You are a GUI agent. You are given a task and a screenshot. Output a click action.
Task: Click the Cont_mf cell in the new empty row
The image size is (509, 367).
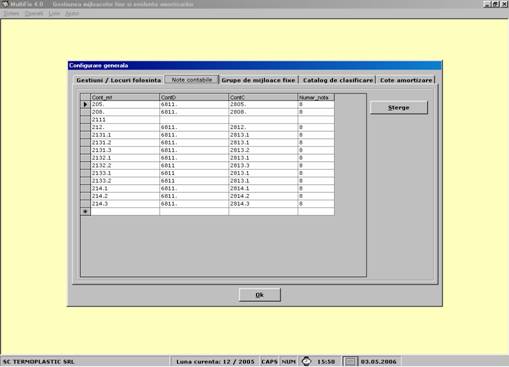125,212
